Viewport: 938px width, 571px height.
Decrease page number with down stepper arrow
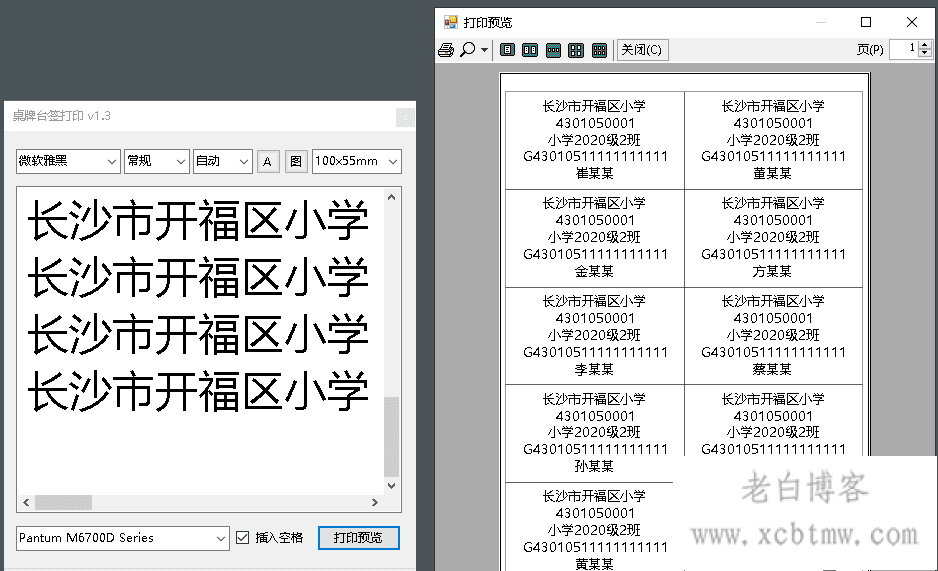point(925,54)
